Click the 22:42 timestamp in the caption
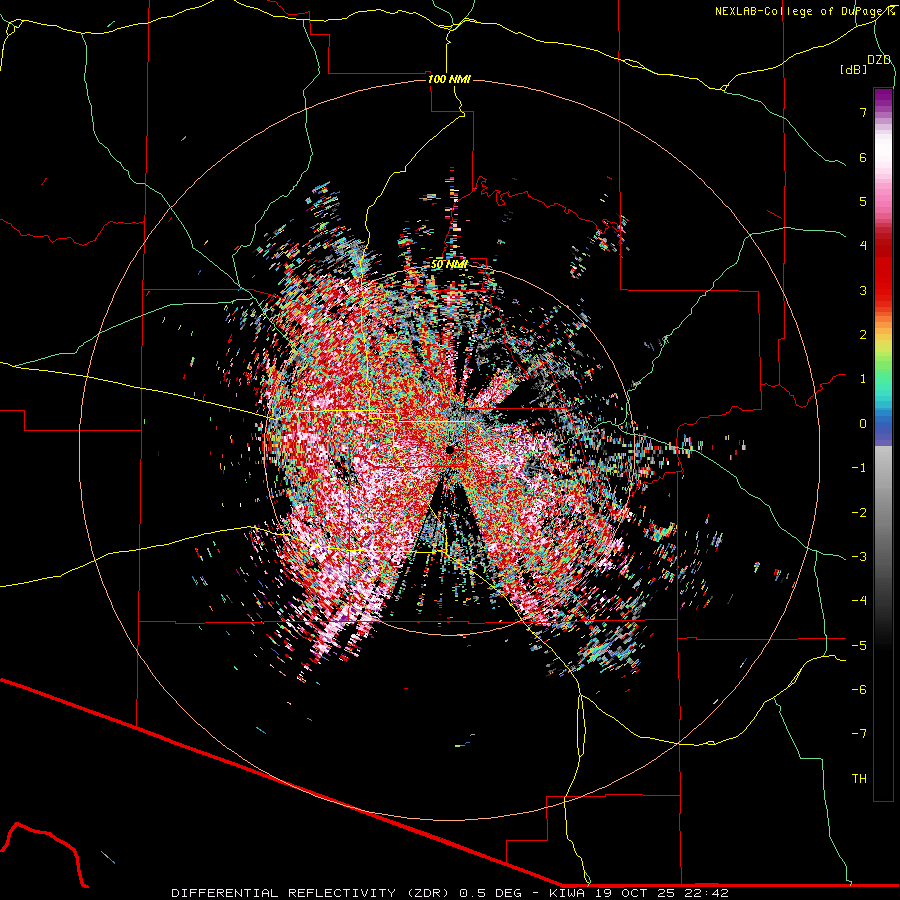The width and height of the screenshot is (900, 900). 707,893
